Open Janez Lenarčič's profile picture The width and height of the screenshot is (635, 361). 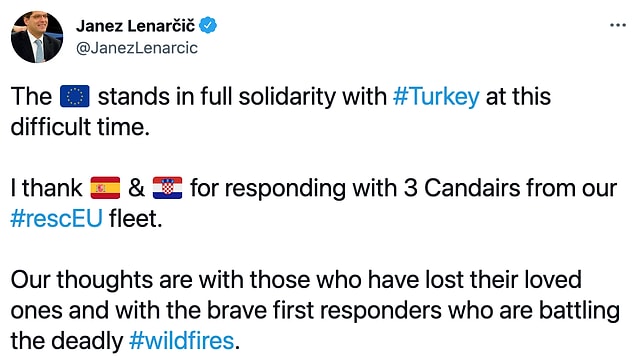tap(37, 37)
